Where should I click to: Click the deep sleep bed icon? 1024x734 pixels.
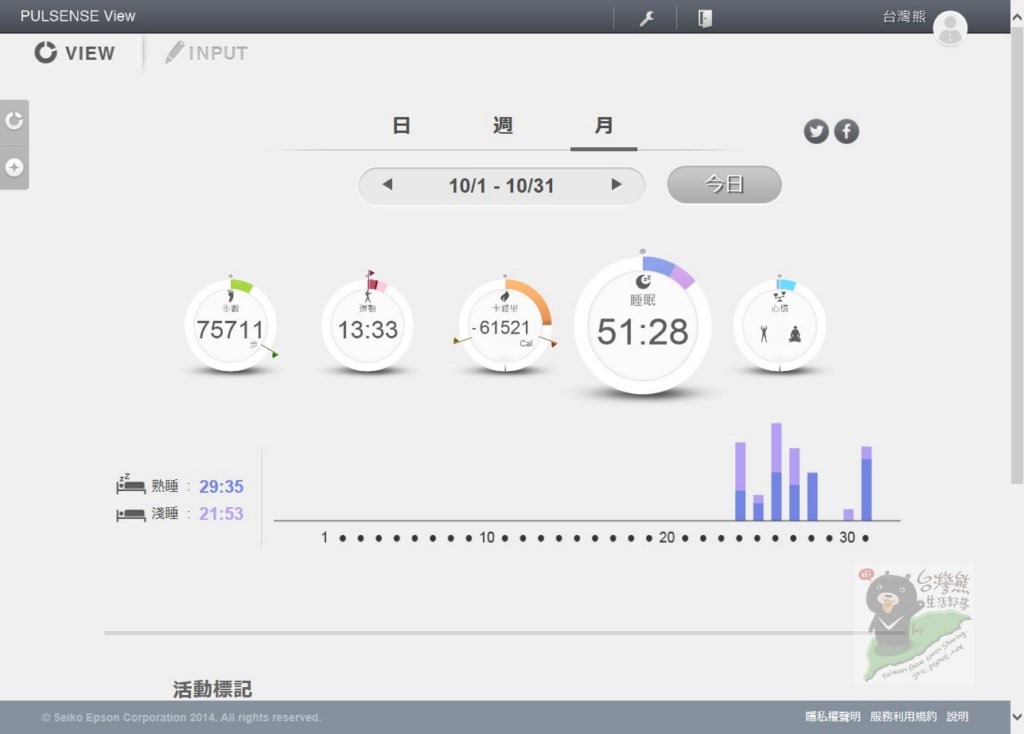pos(131,484)
